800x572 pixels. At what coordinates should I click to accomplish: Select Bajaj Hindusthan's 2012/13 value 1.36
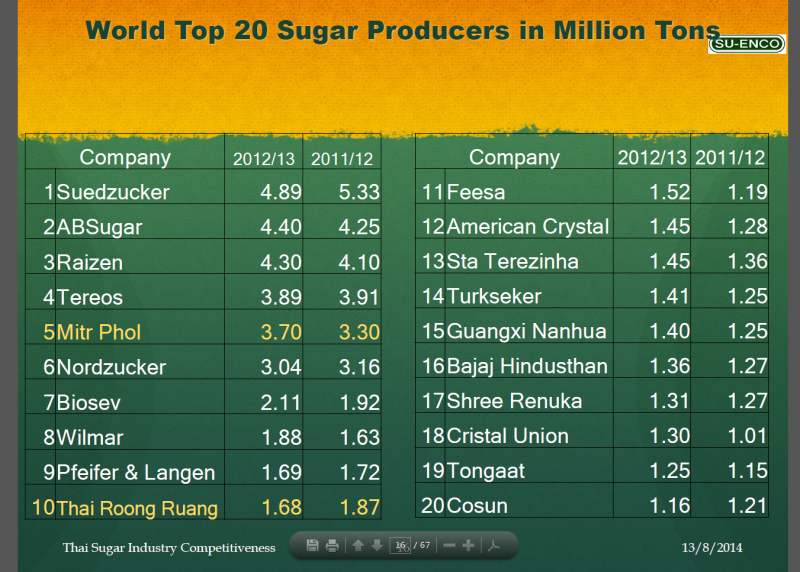[x=669, y=366]
